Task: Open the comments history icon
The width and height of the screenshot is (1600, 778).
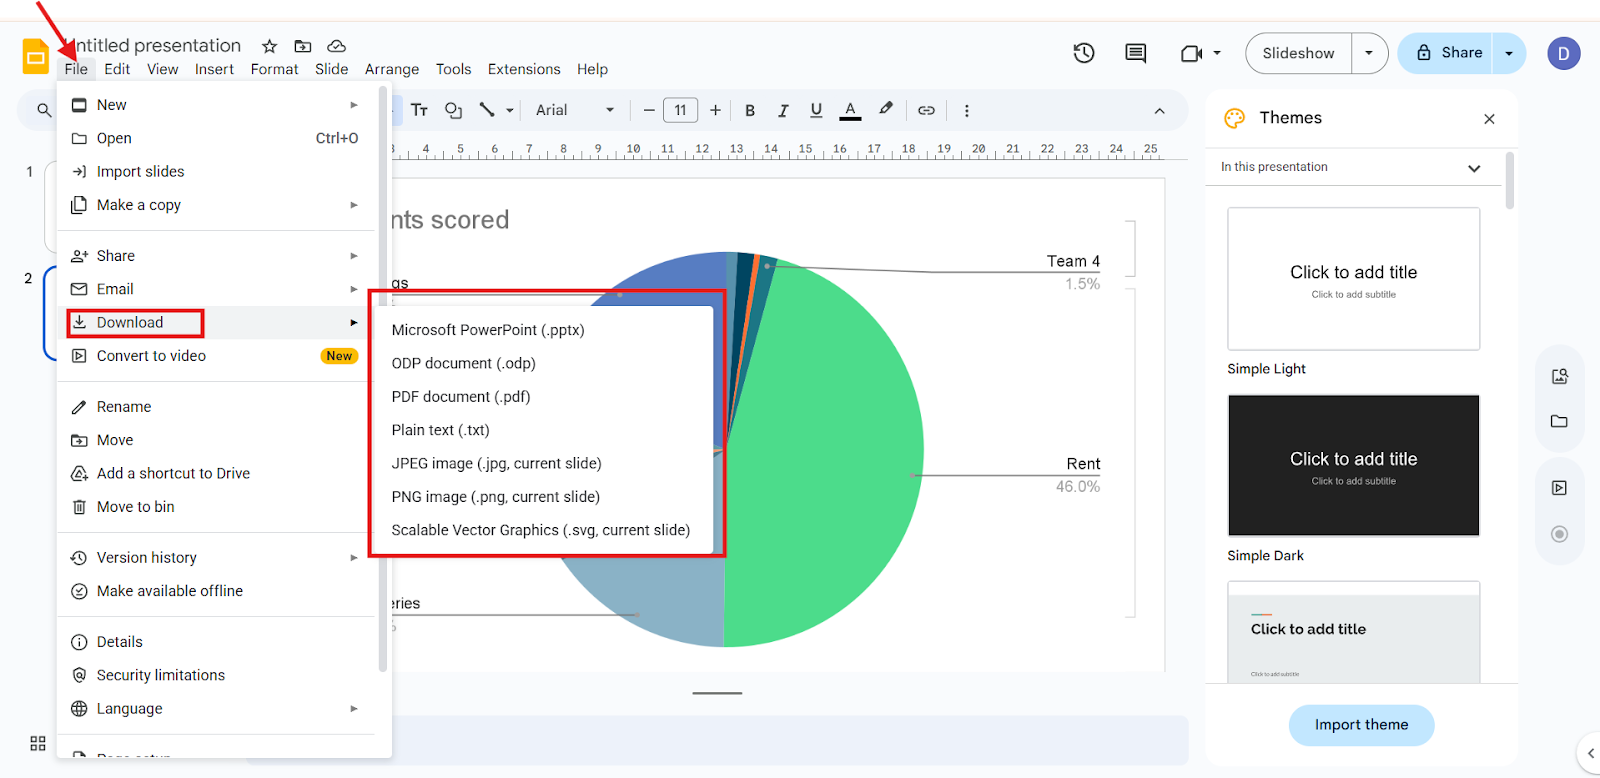Action: pos(1136,53)
